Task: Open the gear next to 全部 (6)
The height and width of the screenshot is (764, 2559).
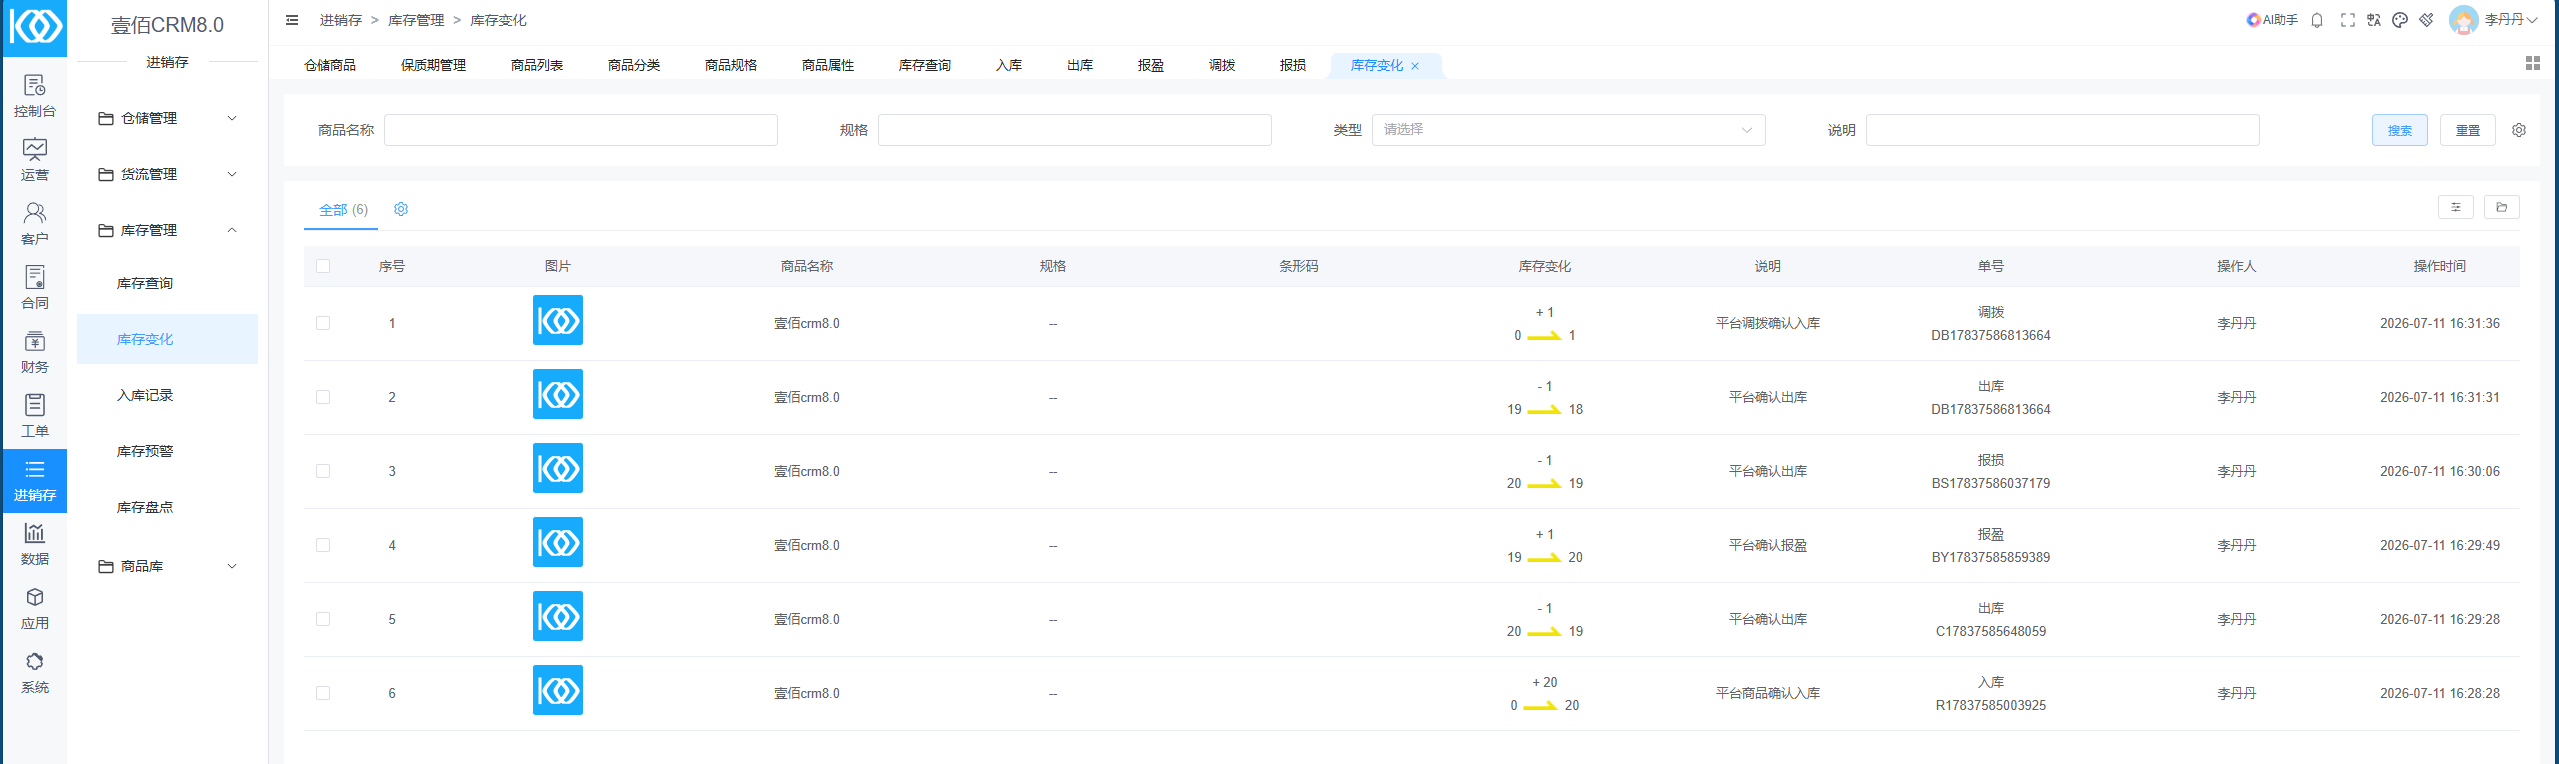Action: [401, 209]
